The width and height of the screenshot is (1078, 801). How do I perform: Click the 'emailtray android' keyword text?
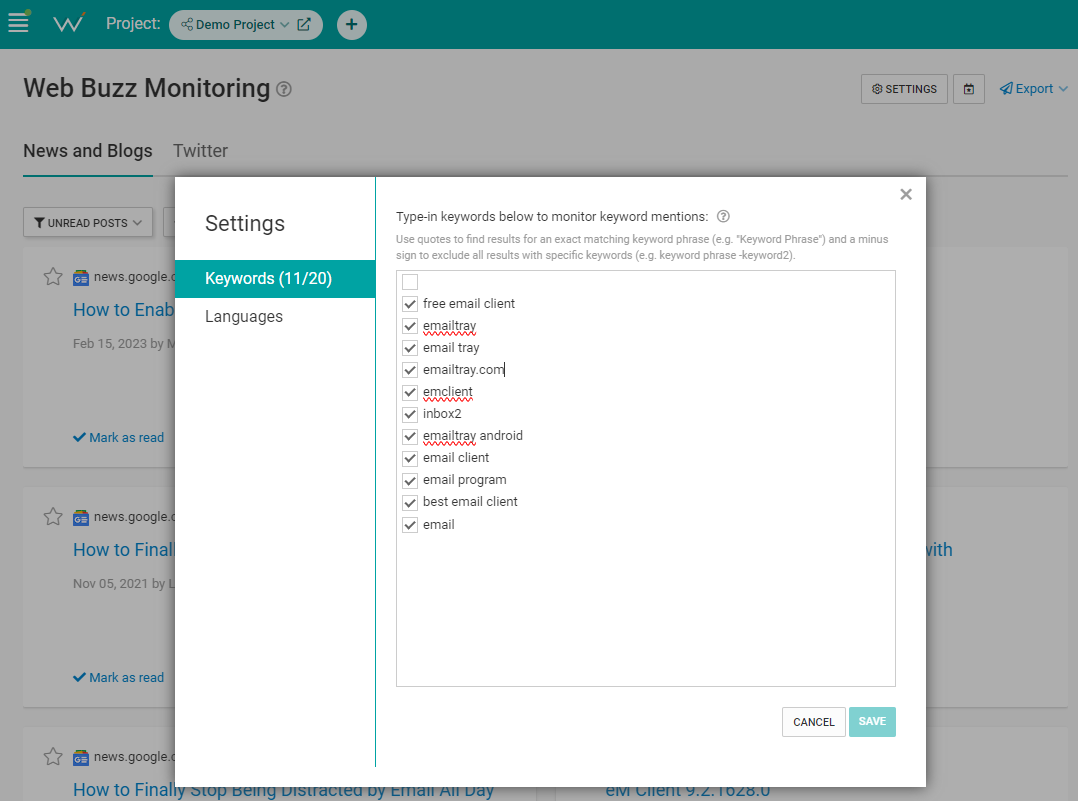click(x=473, y=436)
